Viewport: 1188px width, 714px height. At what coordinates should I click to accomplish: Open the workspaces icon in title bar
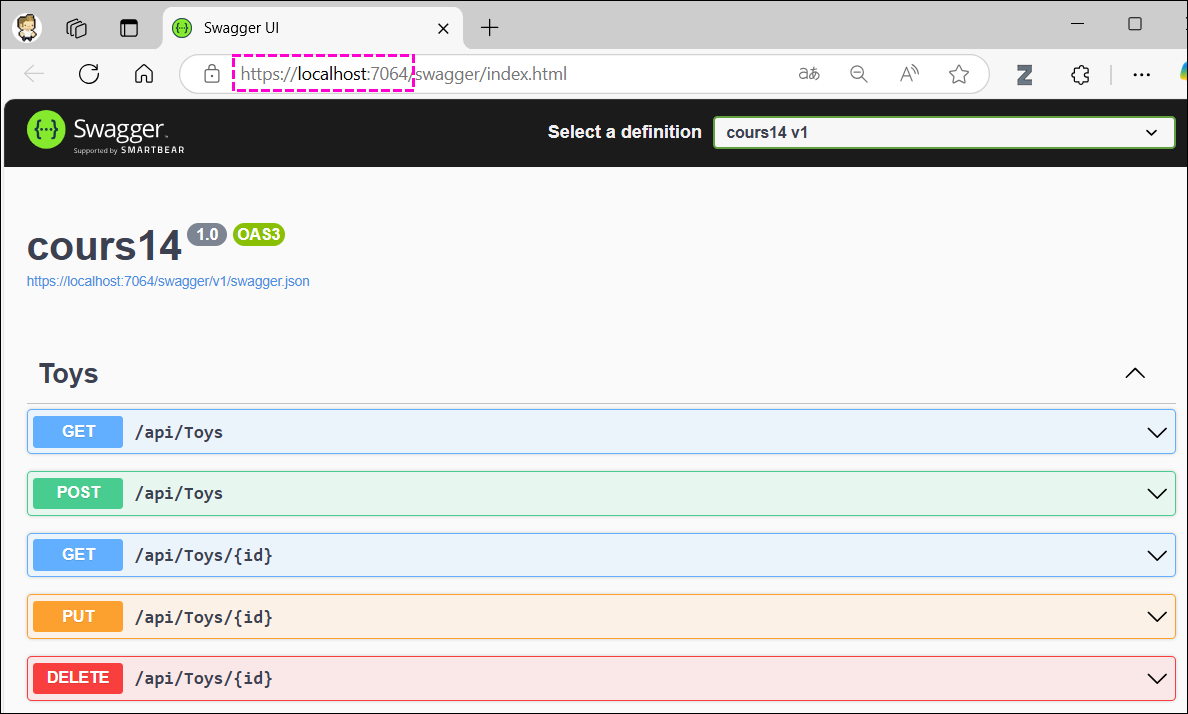click(x=77, y=28)
